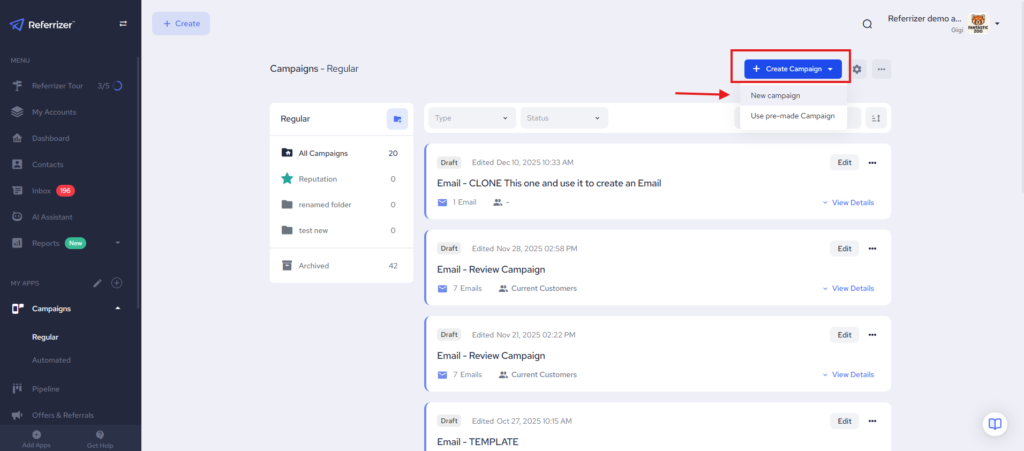
Task: Open campaign settings gear icon
Action: click(x=857, y=69)
